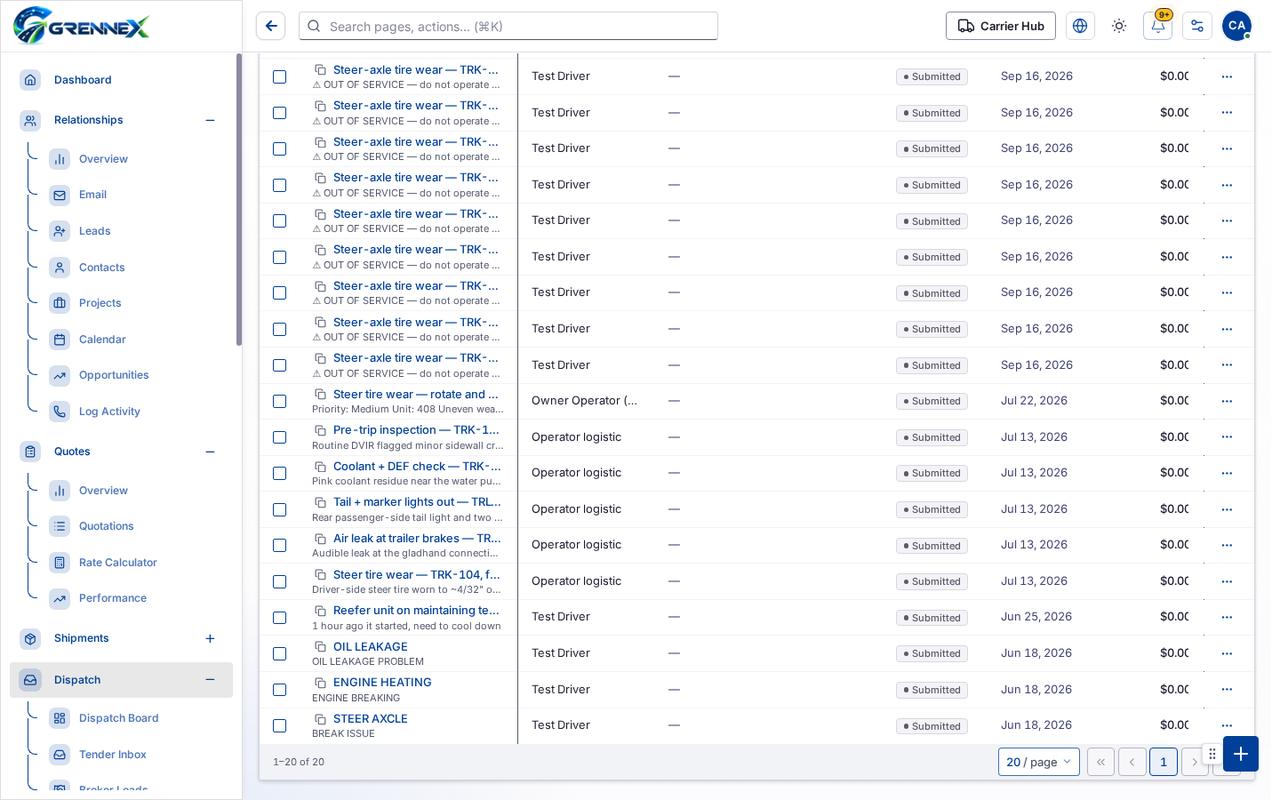Click the copy icon beside ENGINE HEATING
The image size is (1280, 800).
(320, 683)
